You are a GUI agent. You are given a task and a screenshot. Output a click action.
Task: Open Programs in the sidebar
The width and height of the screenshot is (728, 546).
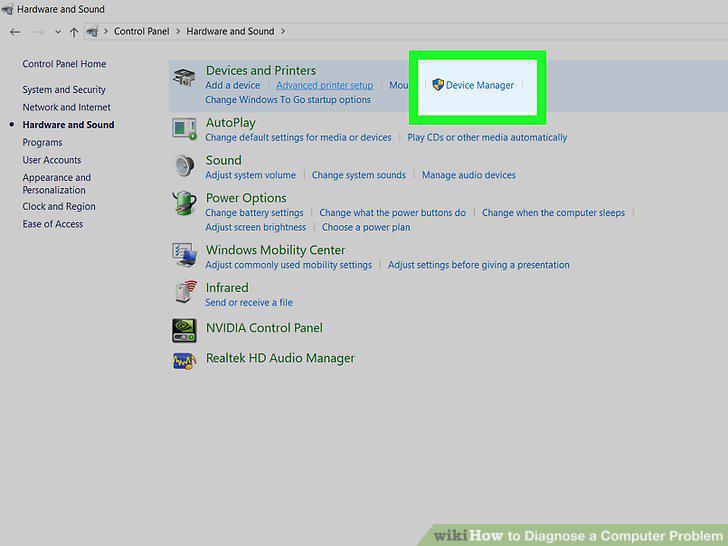pos(42,142)
